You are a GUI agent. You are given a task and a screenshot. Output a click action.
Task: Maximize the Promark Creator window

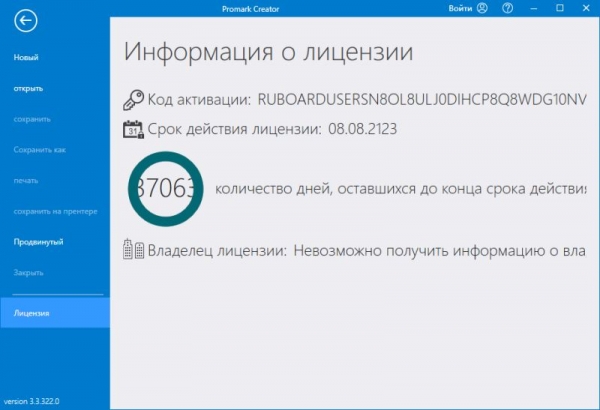click(x=560, y=8)
